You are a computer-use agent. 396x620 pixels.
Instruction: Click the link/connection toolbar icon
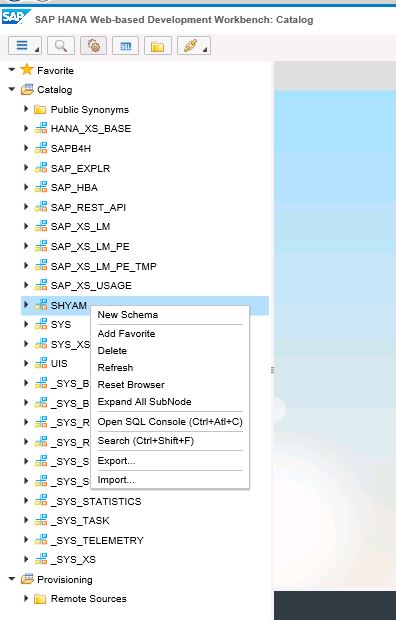(193, 46)
